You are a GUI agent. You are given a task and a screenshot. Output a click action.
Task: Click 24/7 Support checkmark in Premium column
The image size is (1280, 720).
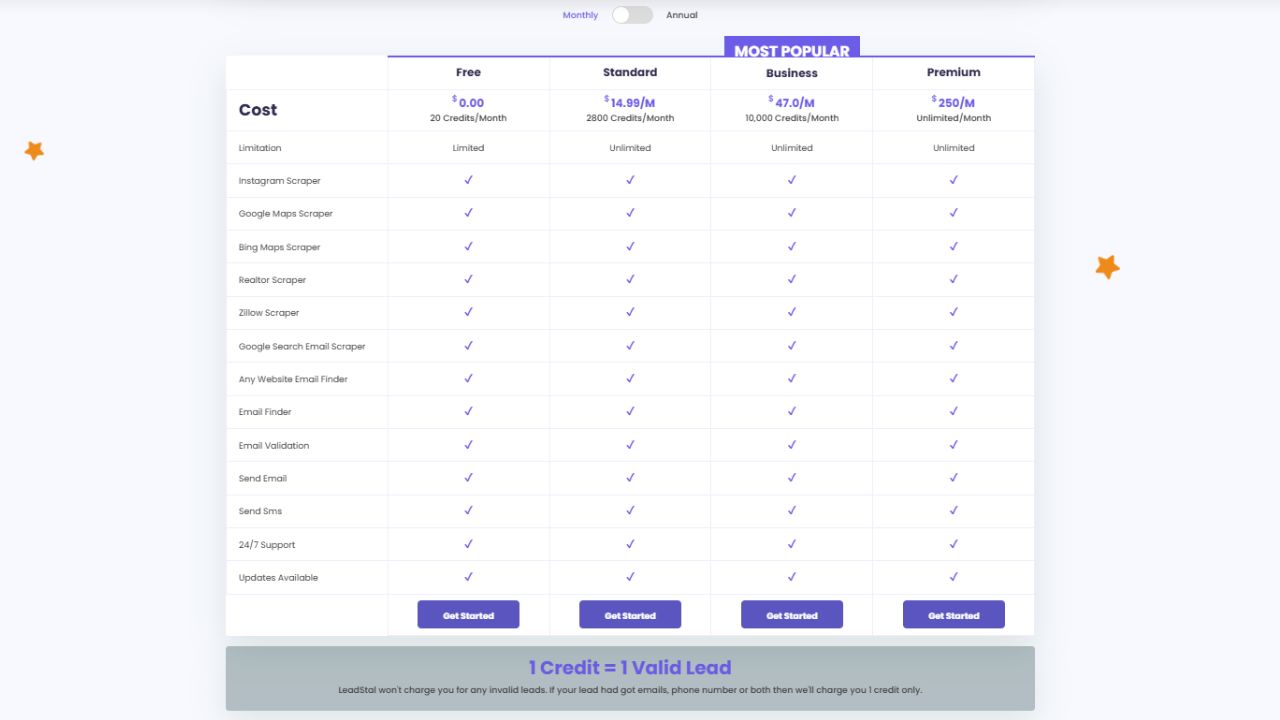click(953, 544)
